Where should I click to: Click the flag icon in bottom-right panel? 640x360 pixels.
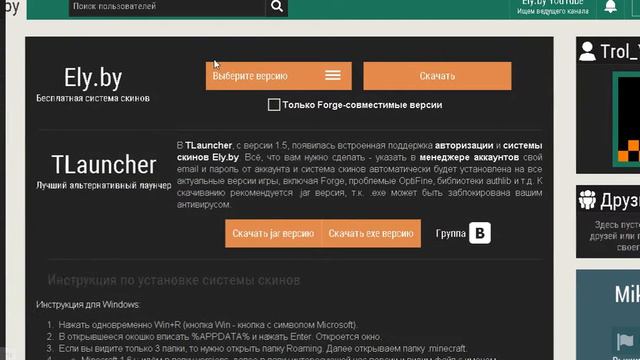point(625,342)
